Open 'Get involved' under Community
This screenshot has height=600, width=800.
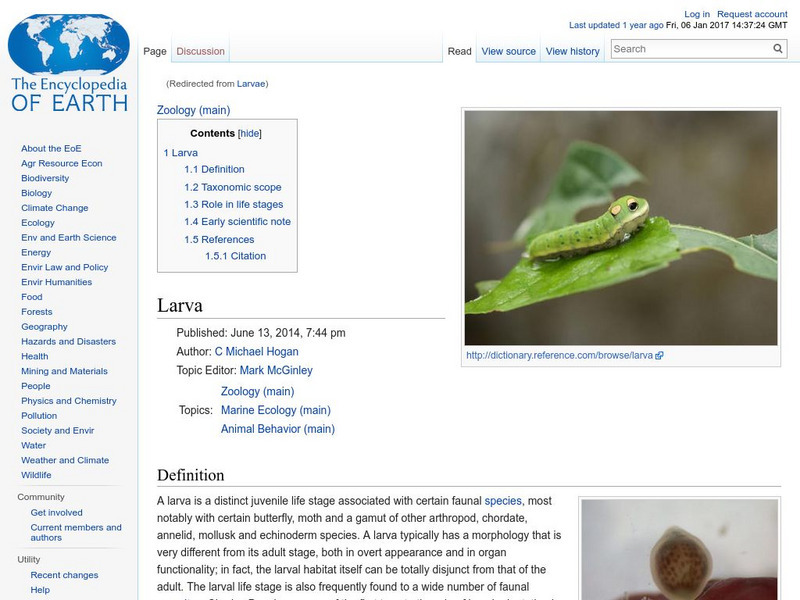point(56,512)
